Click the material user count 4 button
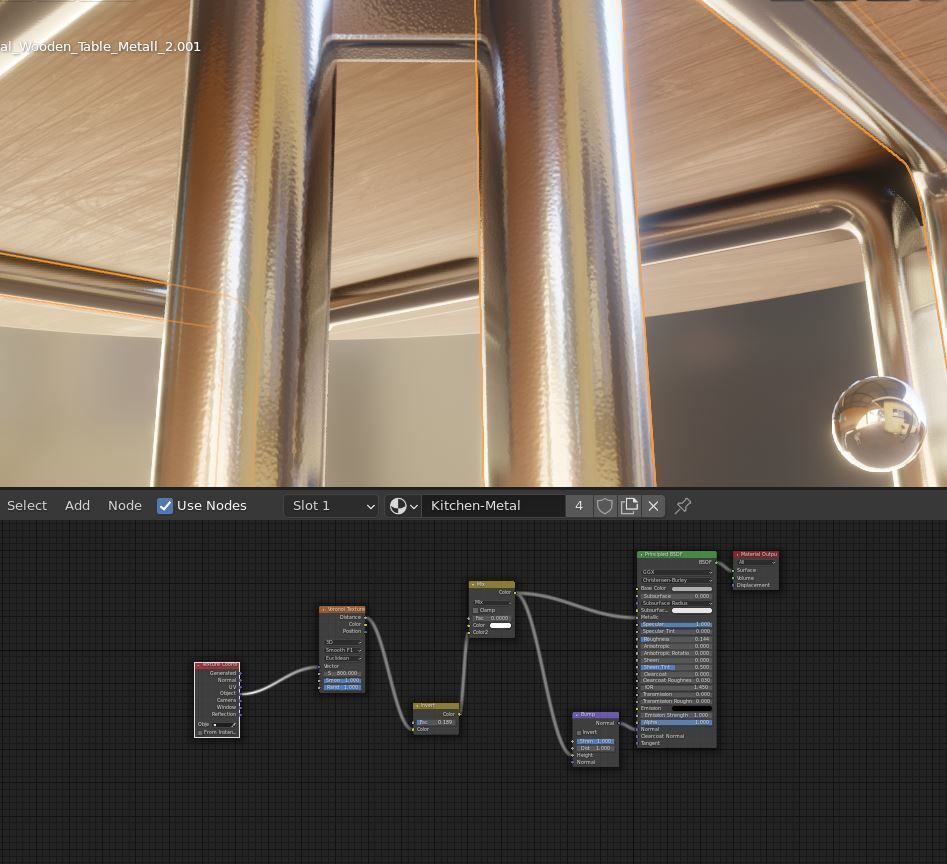Viewport: 947px width, 864px height. 579,506
